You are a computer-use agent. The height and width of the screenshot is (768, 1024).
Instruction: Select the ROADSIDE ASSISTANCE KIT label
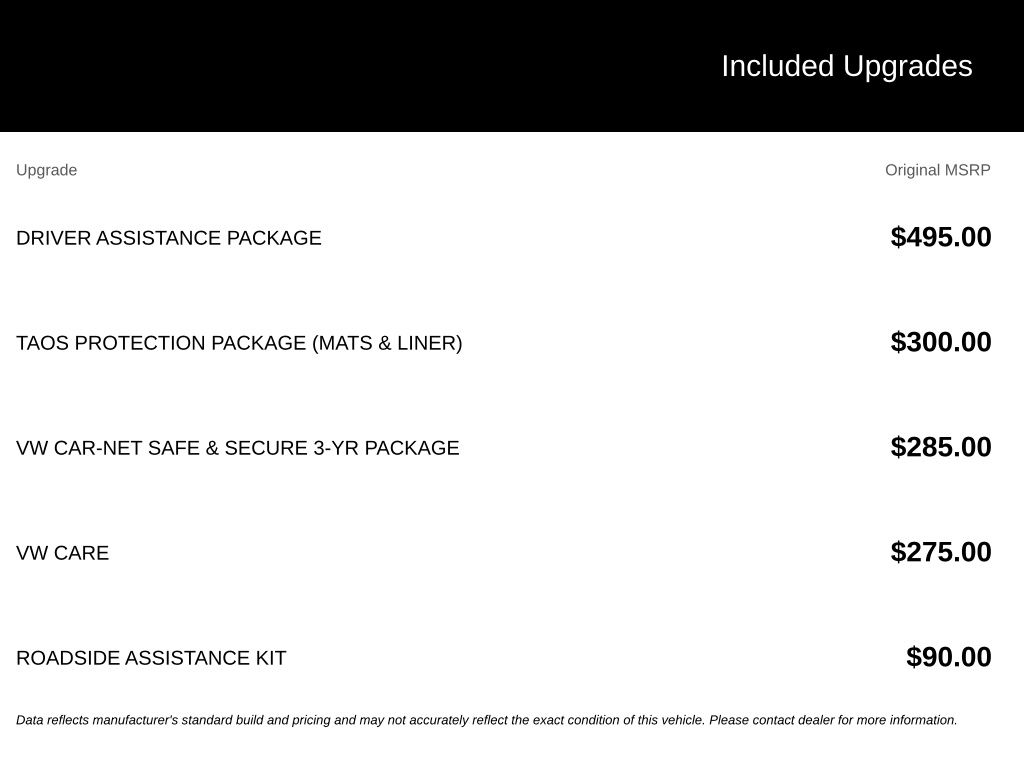click(151, 658)
